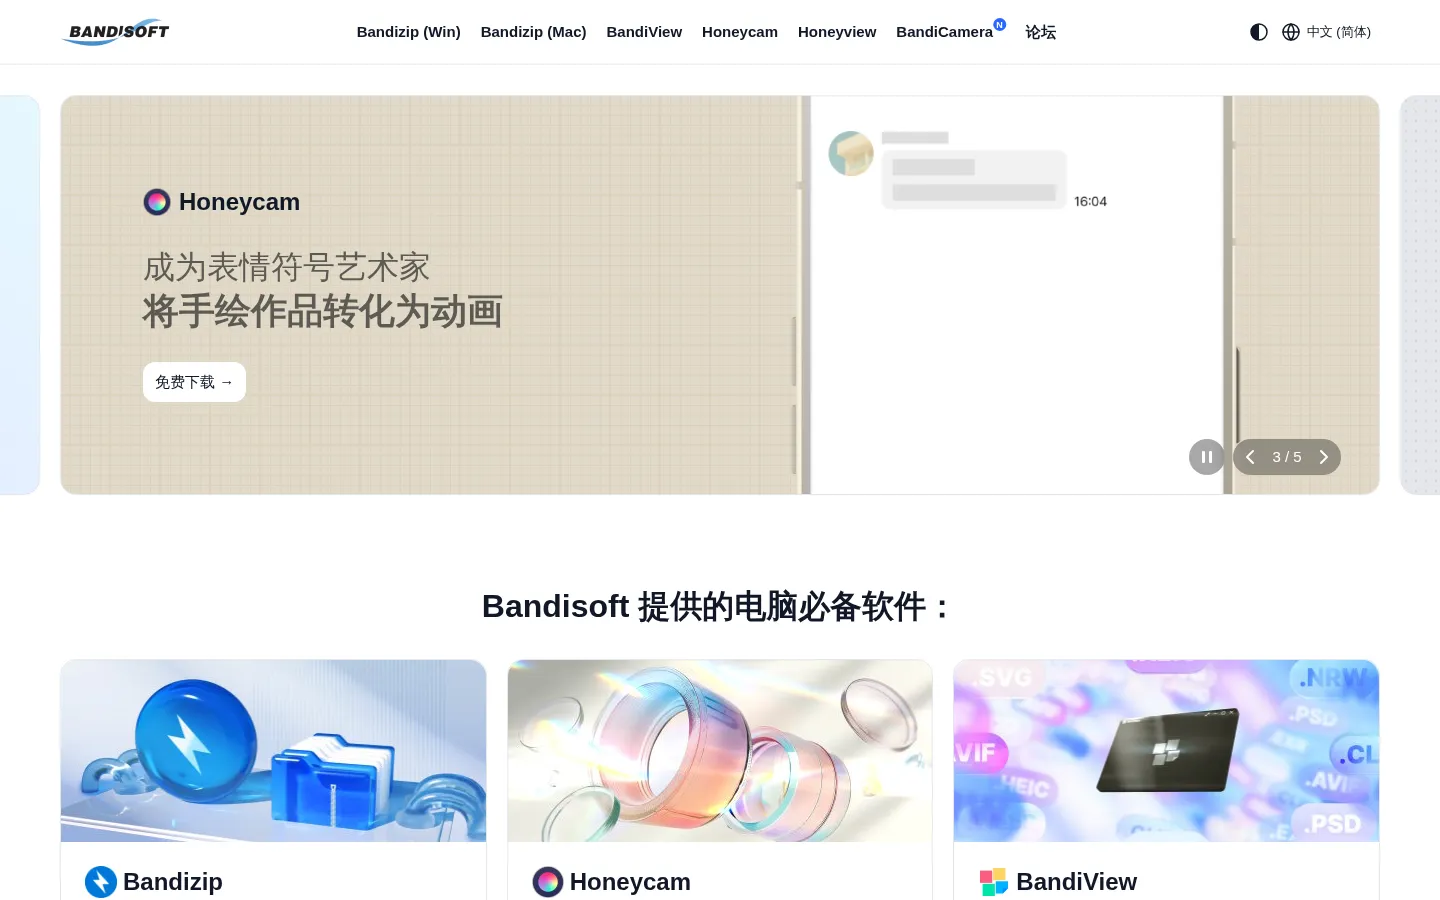Screen dimensions: 1440x900
Task: Click the Bandisoft logo
Action: pyautogui.click(x=115, y=32)
